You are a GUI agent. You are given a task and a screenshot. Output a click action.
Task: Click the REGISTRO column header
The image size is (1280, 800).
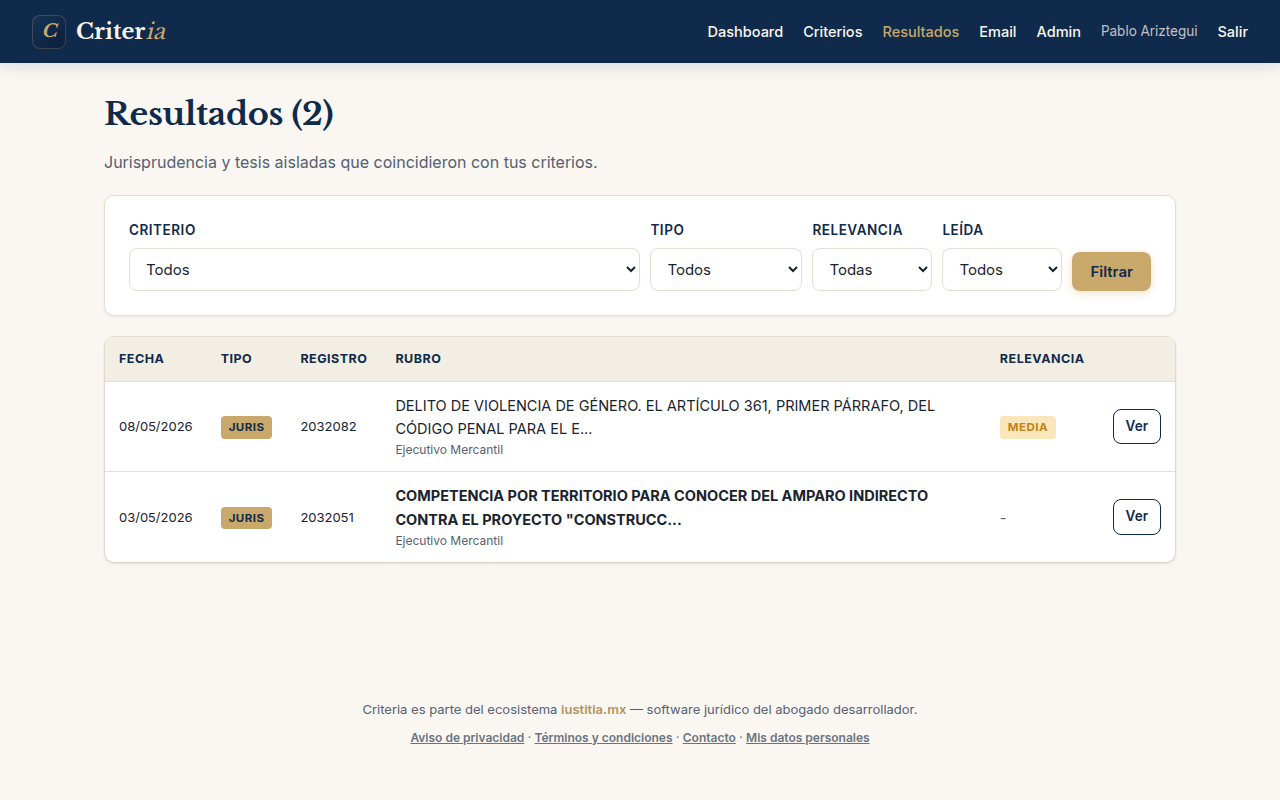(x=333, y=359)
